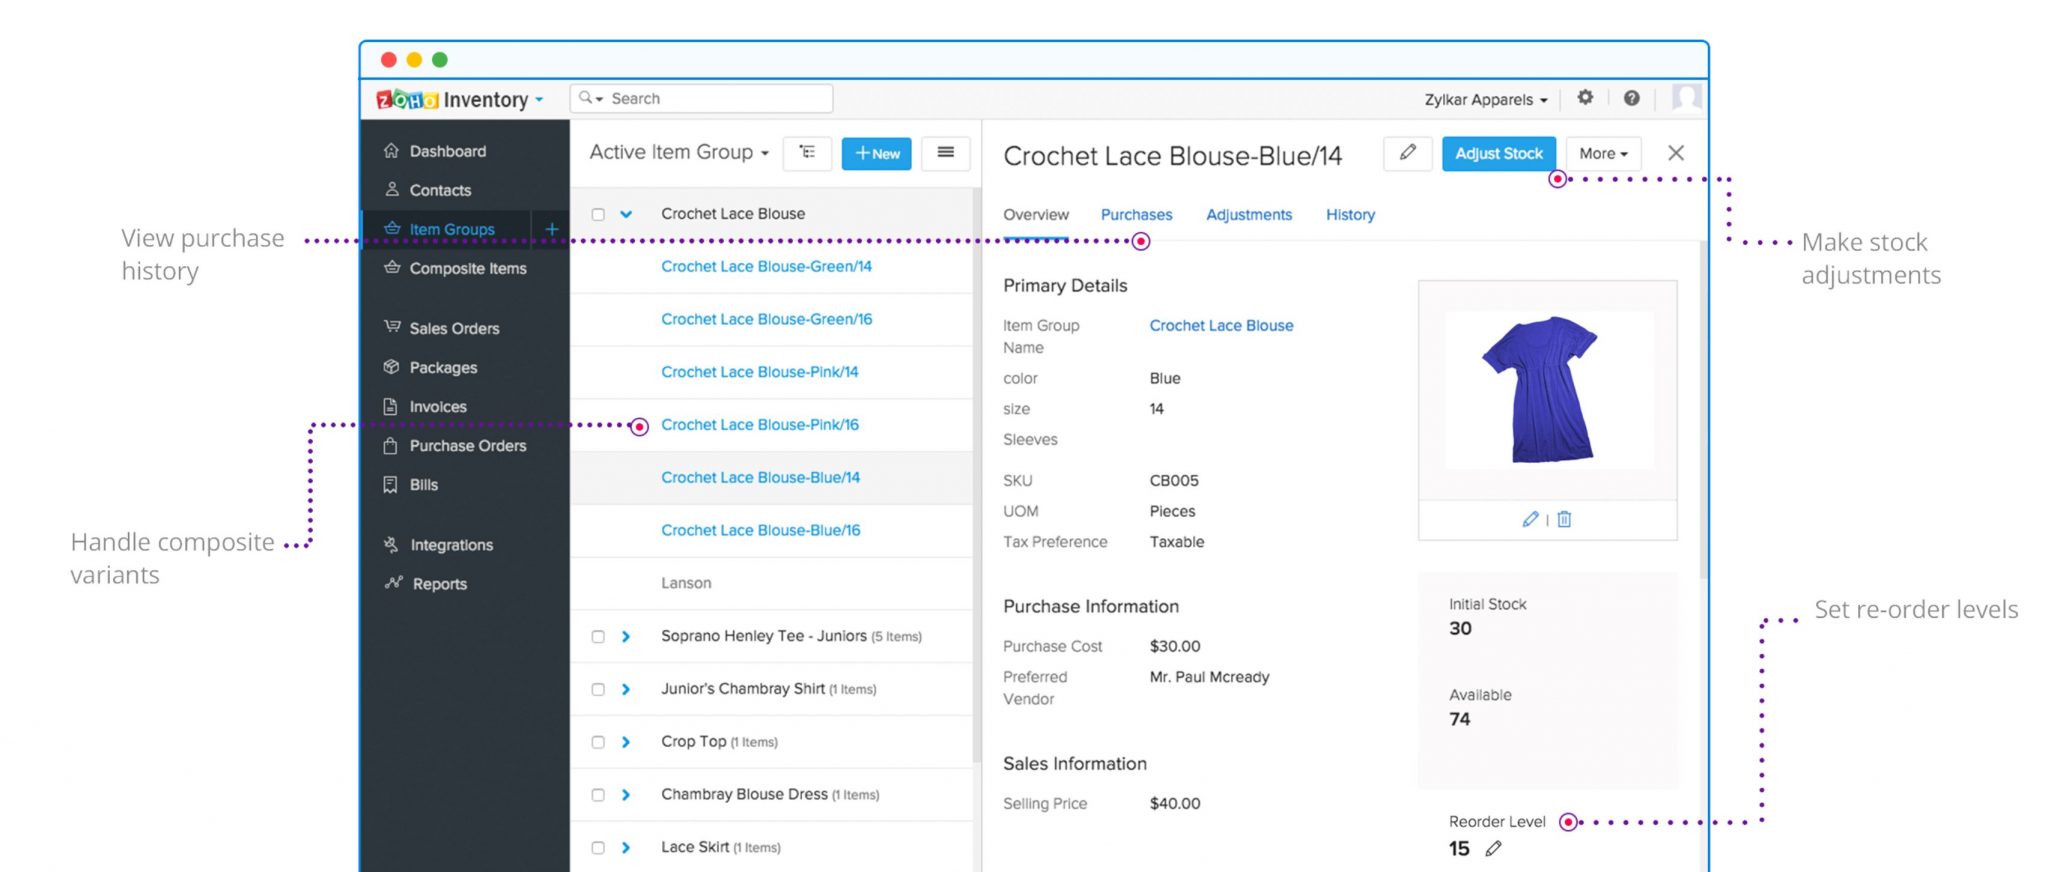The width and height of the screenshot is (2048, 872).
Task: Edit the reorder level with pencil icon
Action: point(1493,848)
